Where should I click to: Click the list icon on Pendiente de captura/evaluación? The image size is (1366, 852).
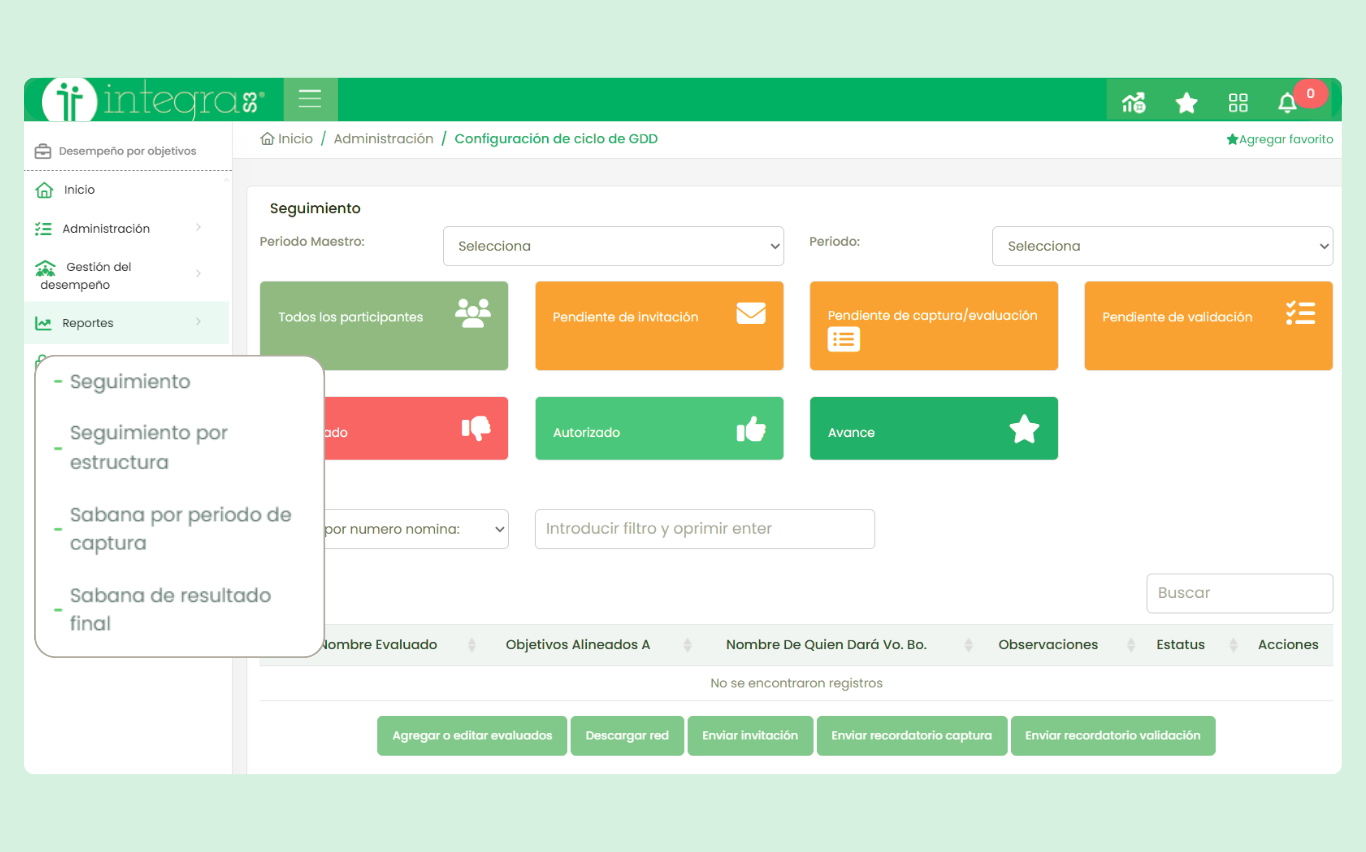pos(844,340)
